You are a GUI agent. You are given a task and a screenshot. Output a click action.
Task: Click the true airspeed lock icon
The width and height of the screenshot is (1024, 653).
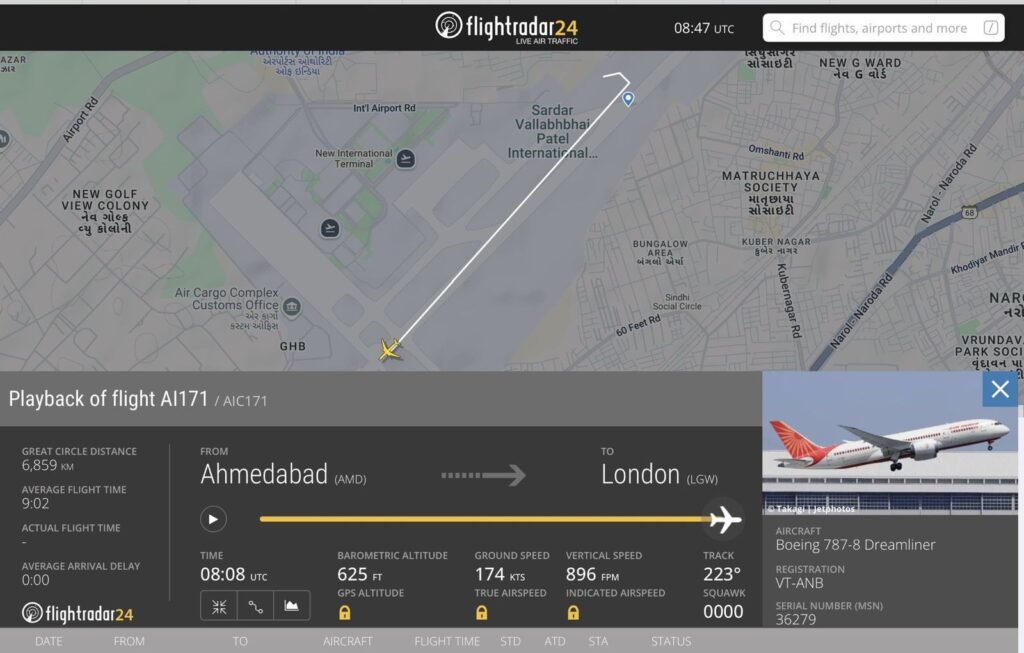point(481,612)
